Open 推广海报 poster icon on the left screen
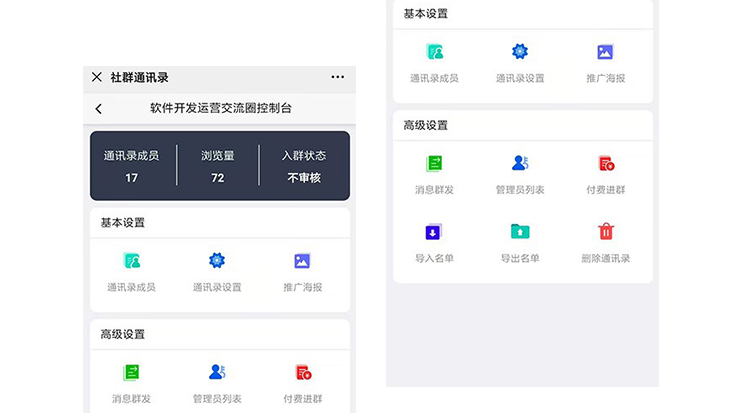This screenshot has width=742, height=413. [x=302, y=261]
